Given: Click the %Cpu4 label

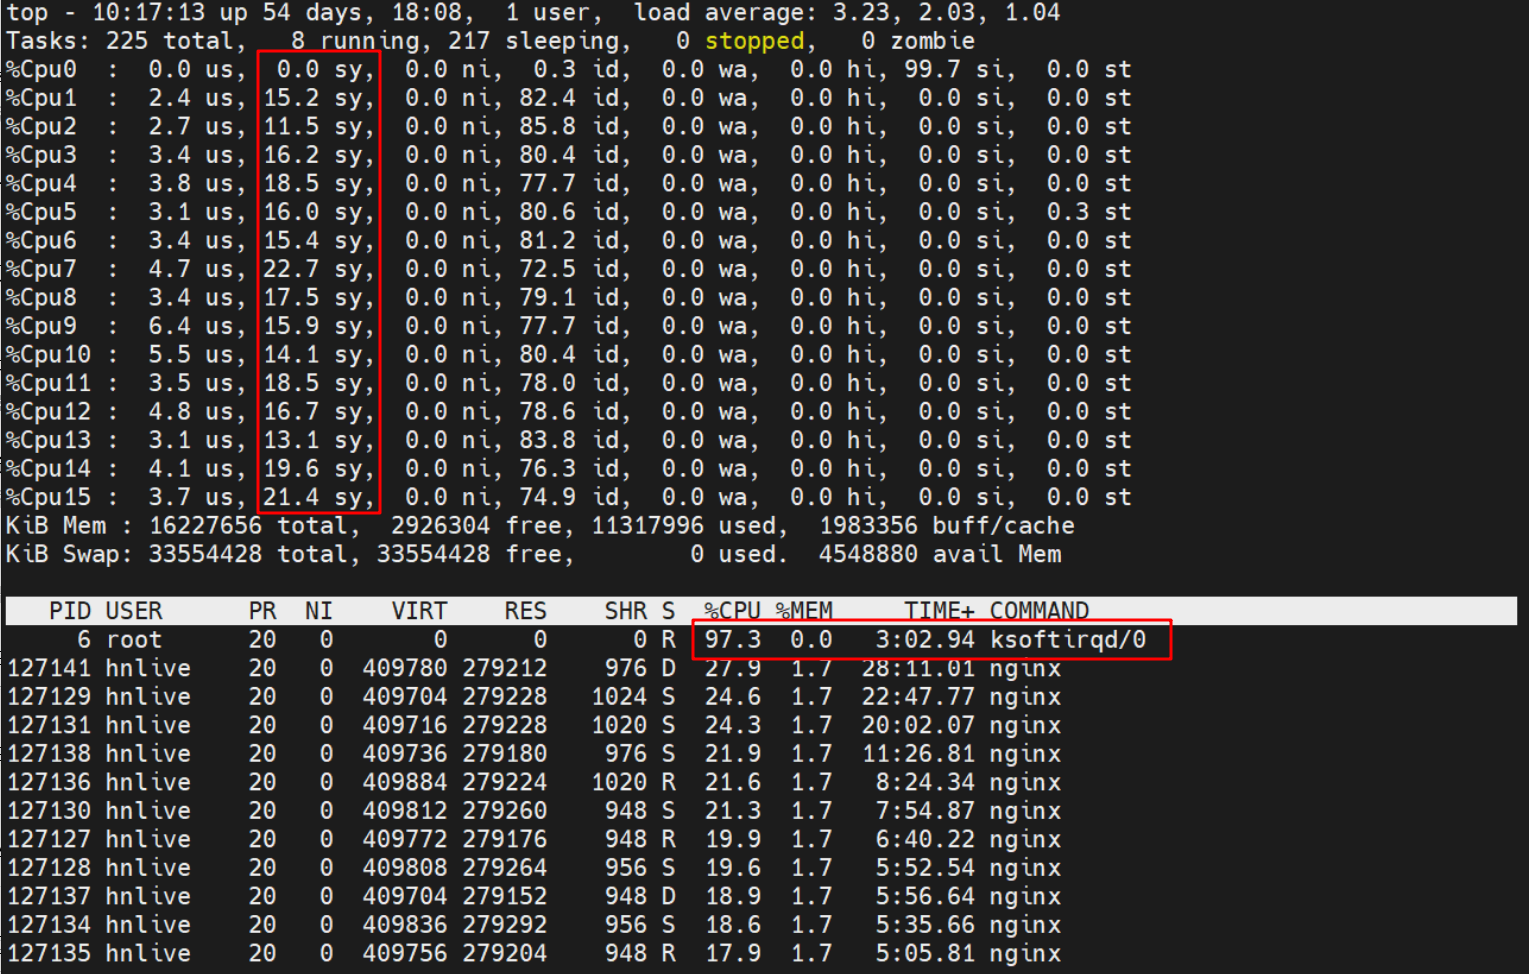Looking at the screenshot, I should [41, 184].
